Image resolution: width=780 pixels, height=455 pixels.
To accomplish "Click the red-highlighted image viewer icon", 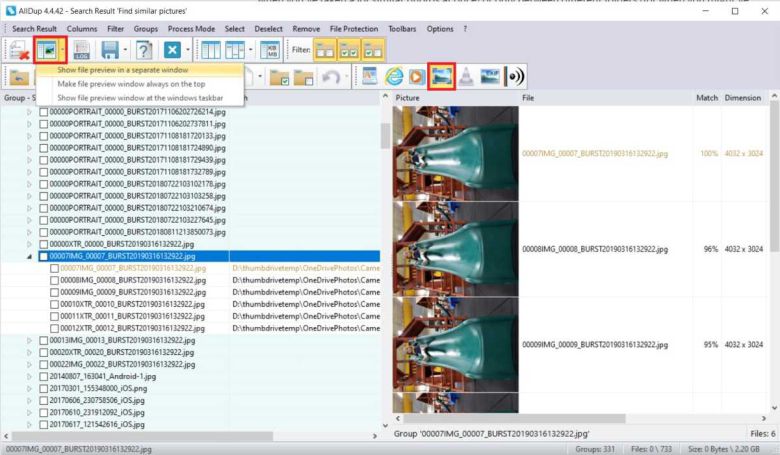I will click(440, 76).
